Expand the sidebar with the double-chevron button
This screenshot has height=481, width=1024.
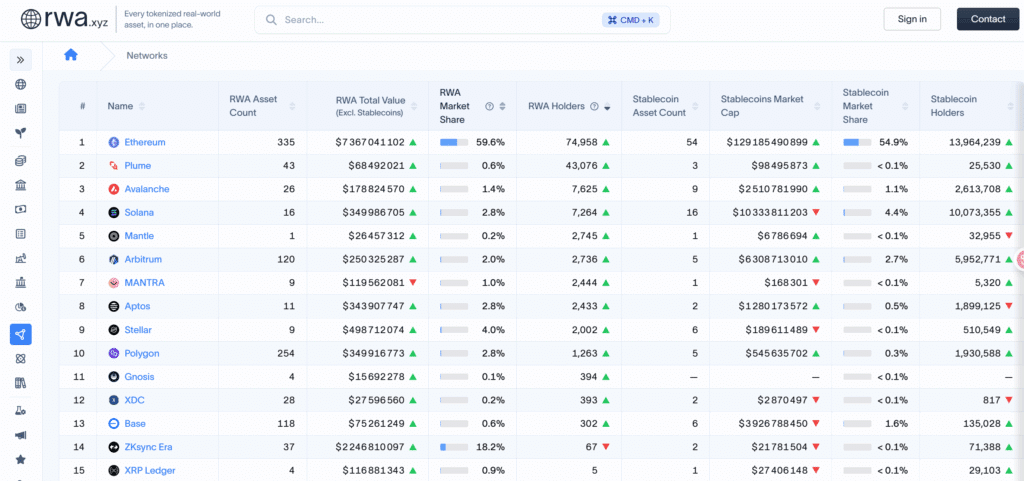pos(20,60)
